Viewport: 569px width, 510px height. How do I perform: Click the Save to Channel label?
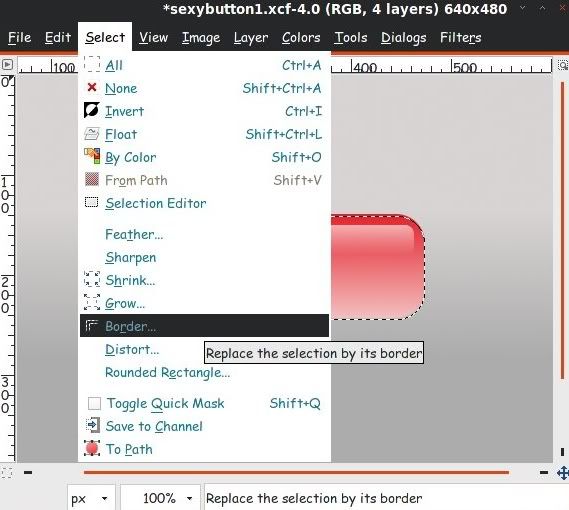point(154,426)
